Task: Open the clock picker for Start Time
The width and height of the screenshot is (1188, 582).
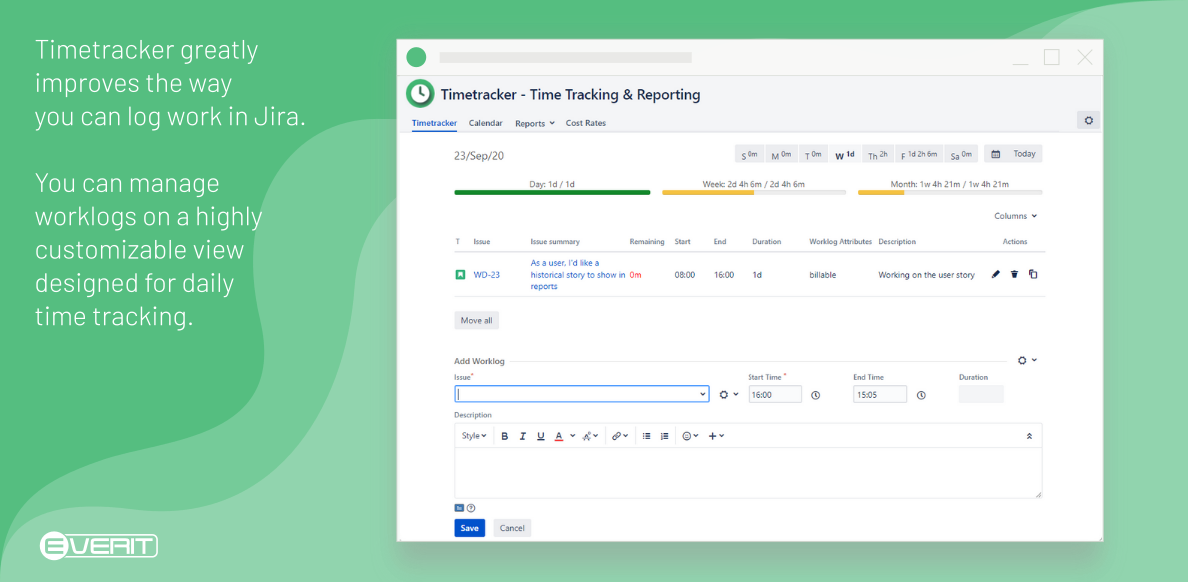Action: [816, 395]
